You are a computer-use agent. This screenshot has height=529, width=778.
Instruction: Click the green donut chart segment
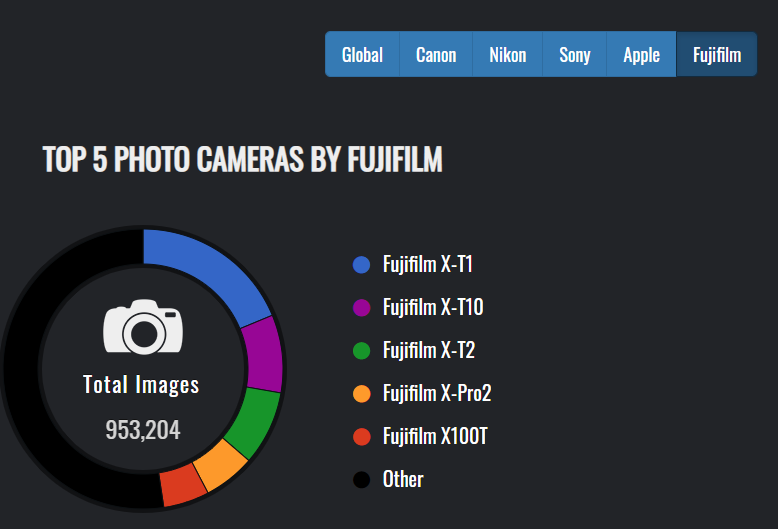pyautogui.click(x=254, y=421)
